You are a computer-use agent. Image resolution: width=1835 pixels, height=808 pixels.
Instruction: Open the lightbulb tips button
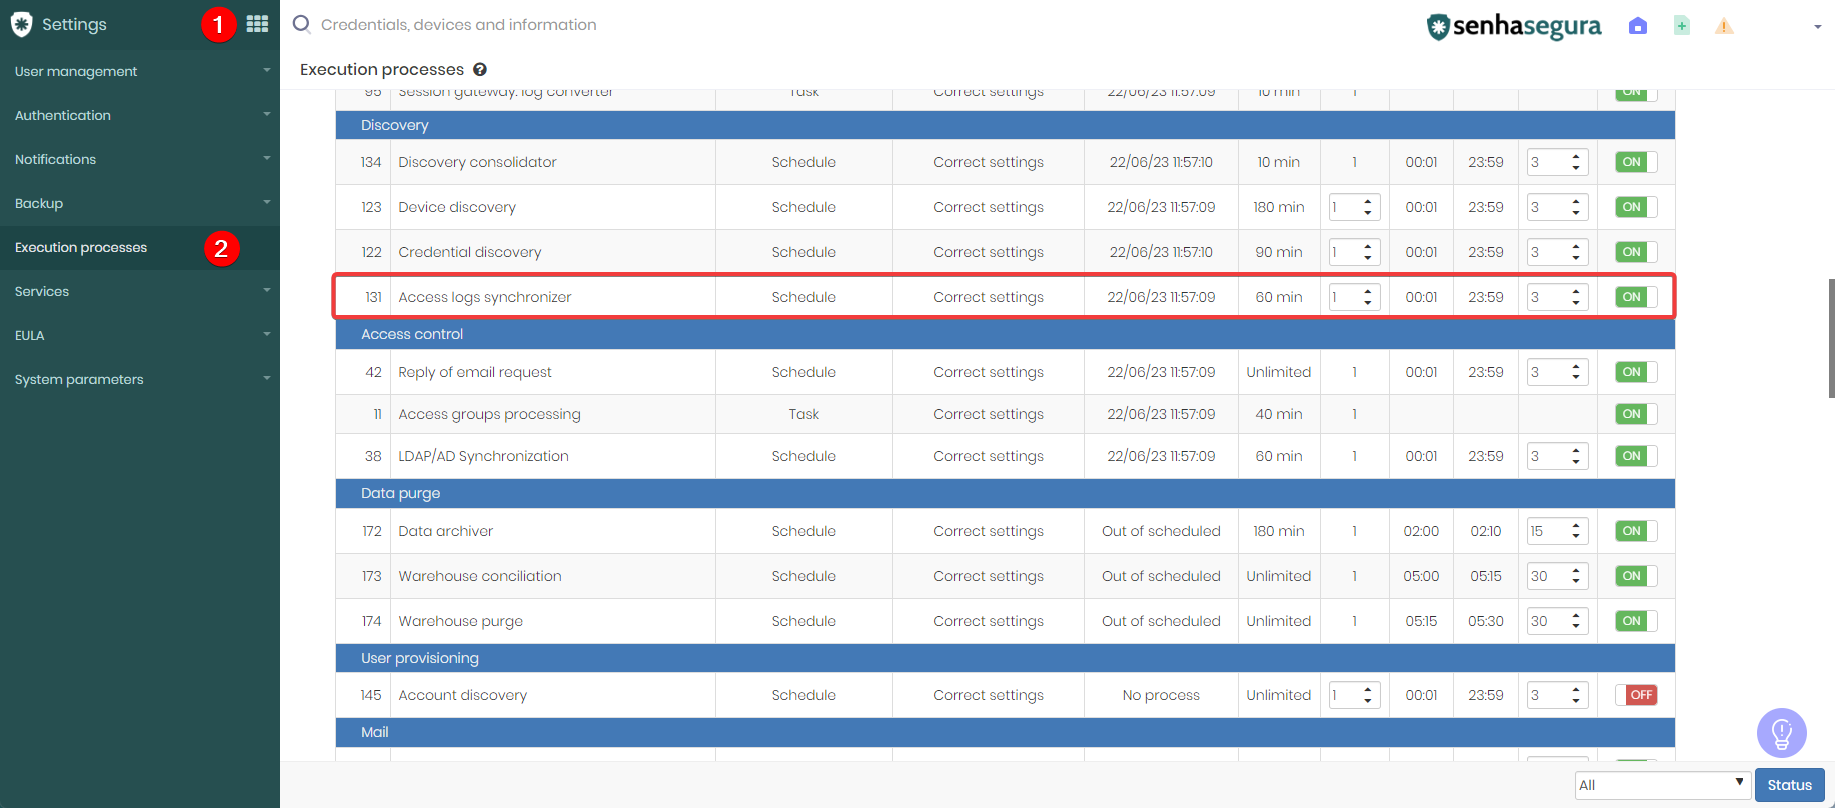(1782, 733)
